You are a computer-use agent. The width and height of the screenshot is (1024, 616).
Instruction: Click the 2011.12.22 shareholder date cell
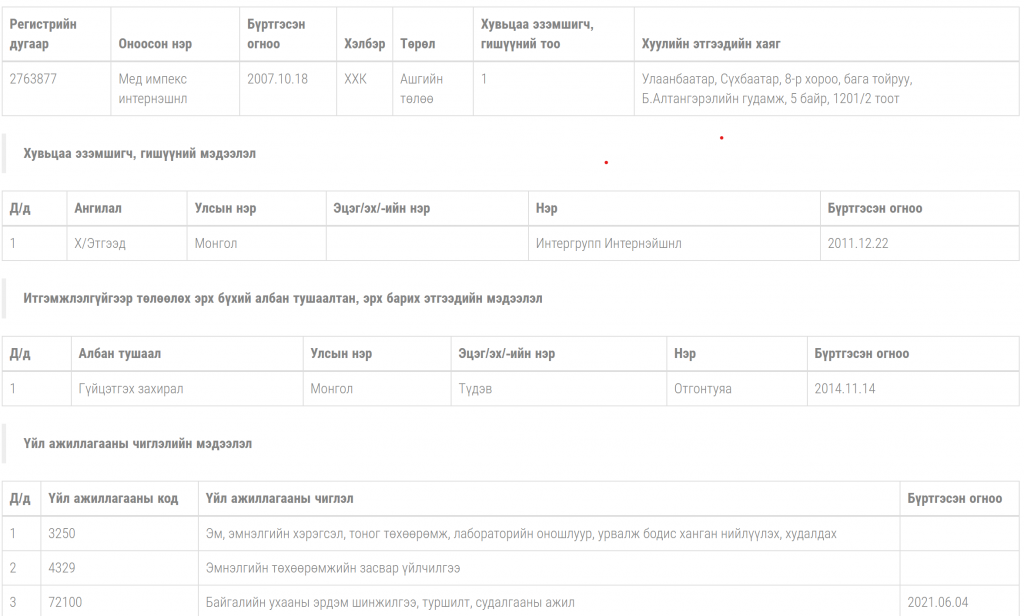tap(858, 243)
